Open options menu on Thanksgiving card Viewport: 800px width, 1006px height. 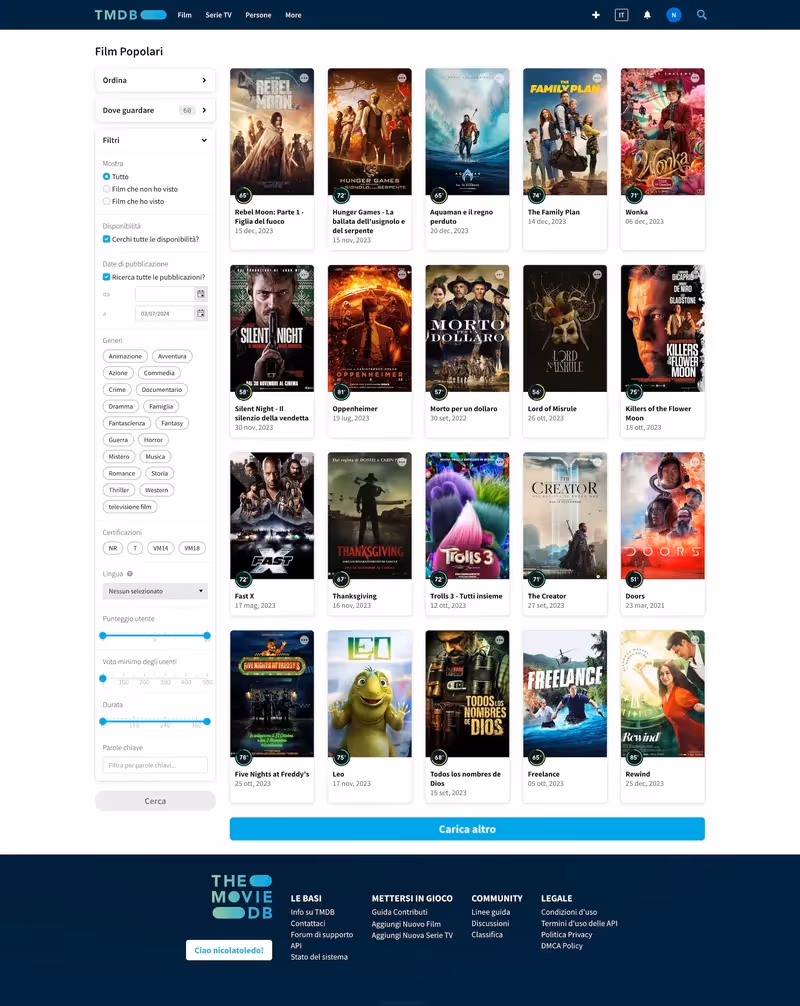coord(402,461)
